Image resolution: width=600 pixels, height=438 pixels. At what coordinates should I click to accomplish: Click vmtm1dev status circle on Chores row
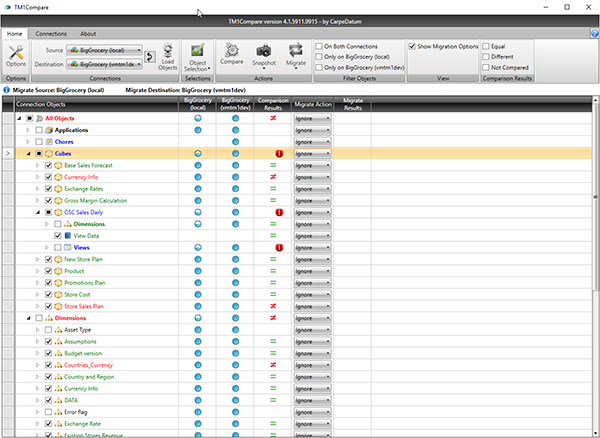point(235,142)
